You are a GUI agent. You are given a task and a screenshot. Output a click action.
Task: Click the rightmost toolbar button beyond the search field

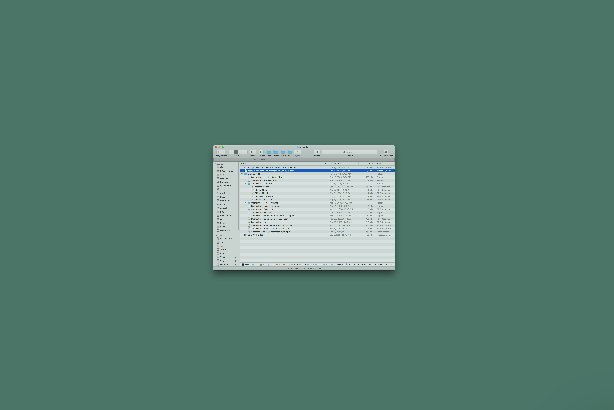click(386, 152)
